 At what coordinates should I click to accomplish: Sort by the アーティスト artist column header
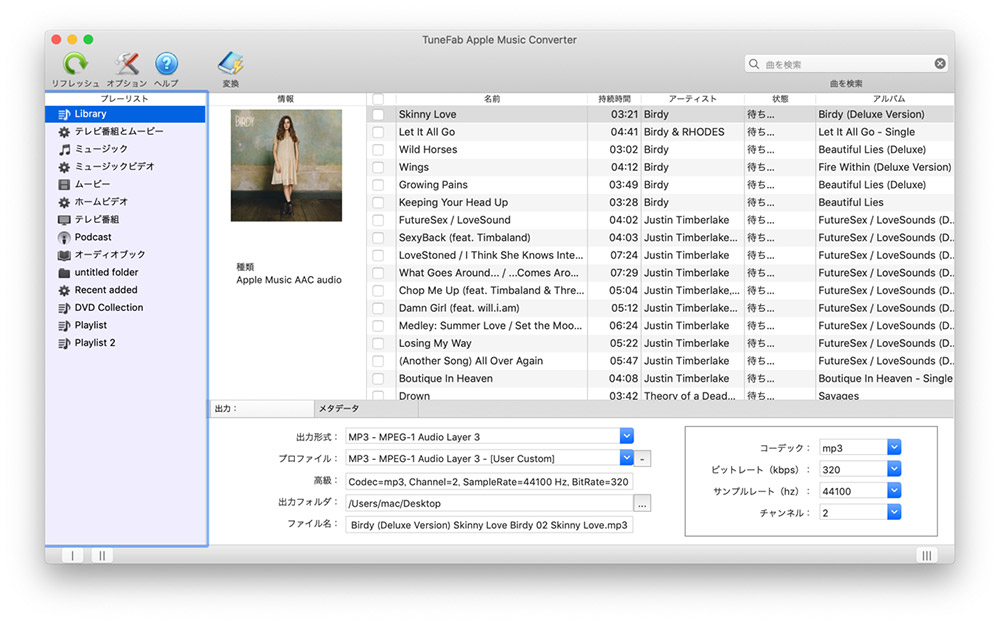tap(693, 99)
